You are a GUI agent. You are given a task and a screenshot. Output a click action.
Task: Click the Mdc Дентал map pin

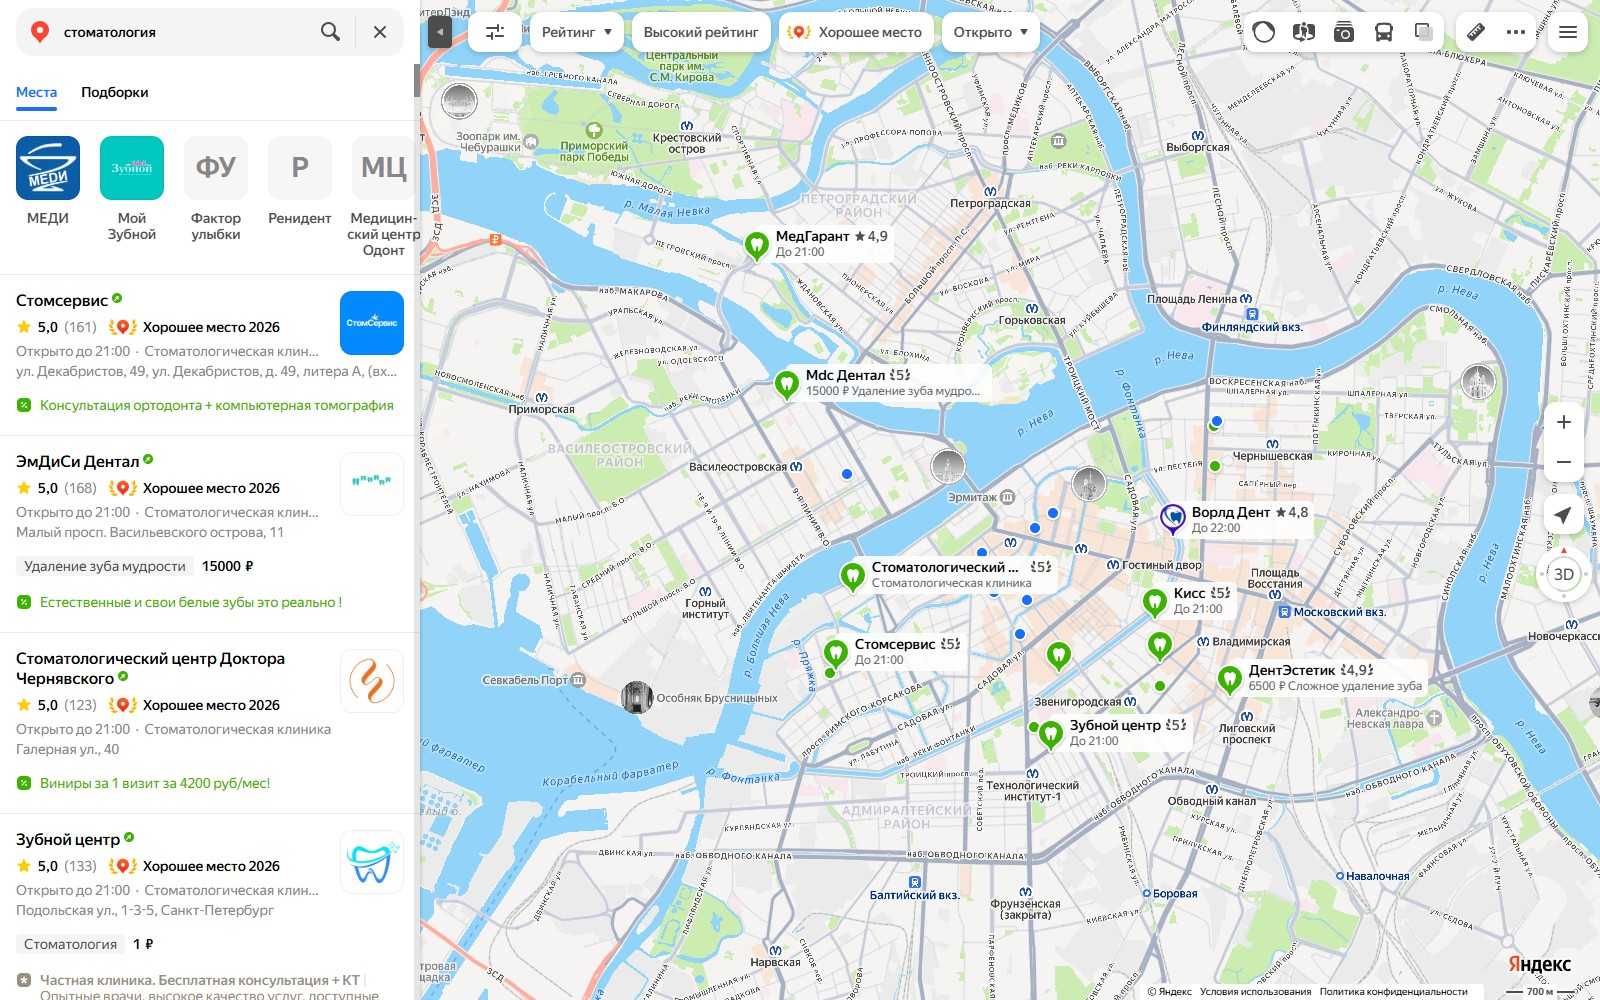pyautogui.click(x=787, y=383)
